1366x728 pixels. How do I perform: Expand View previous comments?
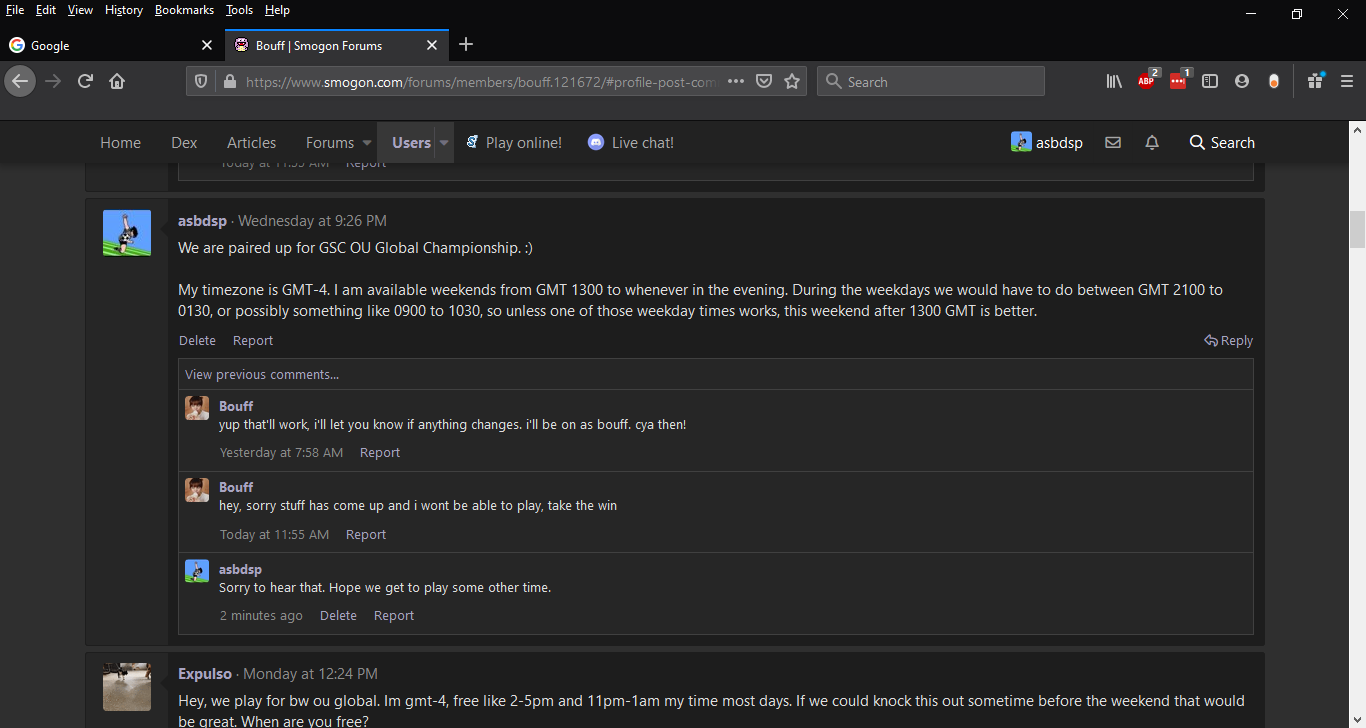[262, 374]
